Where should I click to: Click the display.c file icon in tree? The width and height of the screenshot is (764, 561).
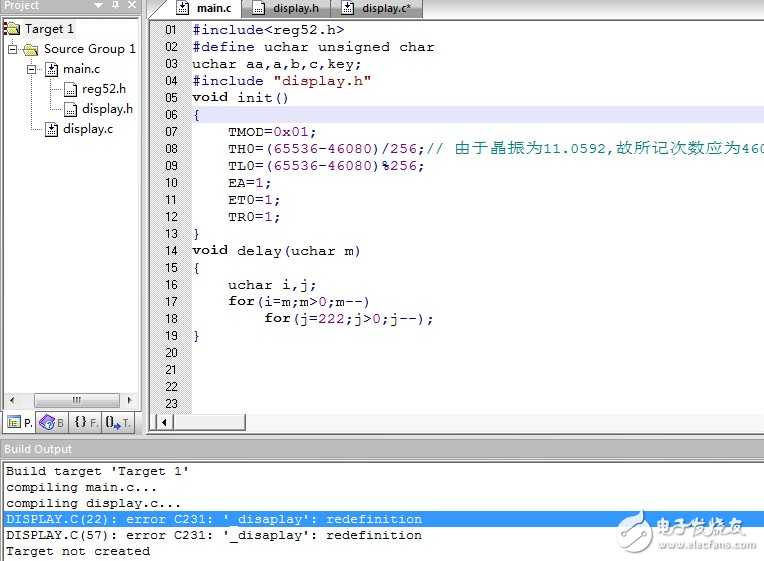click(x=52, y=130)
